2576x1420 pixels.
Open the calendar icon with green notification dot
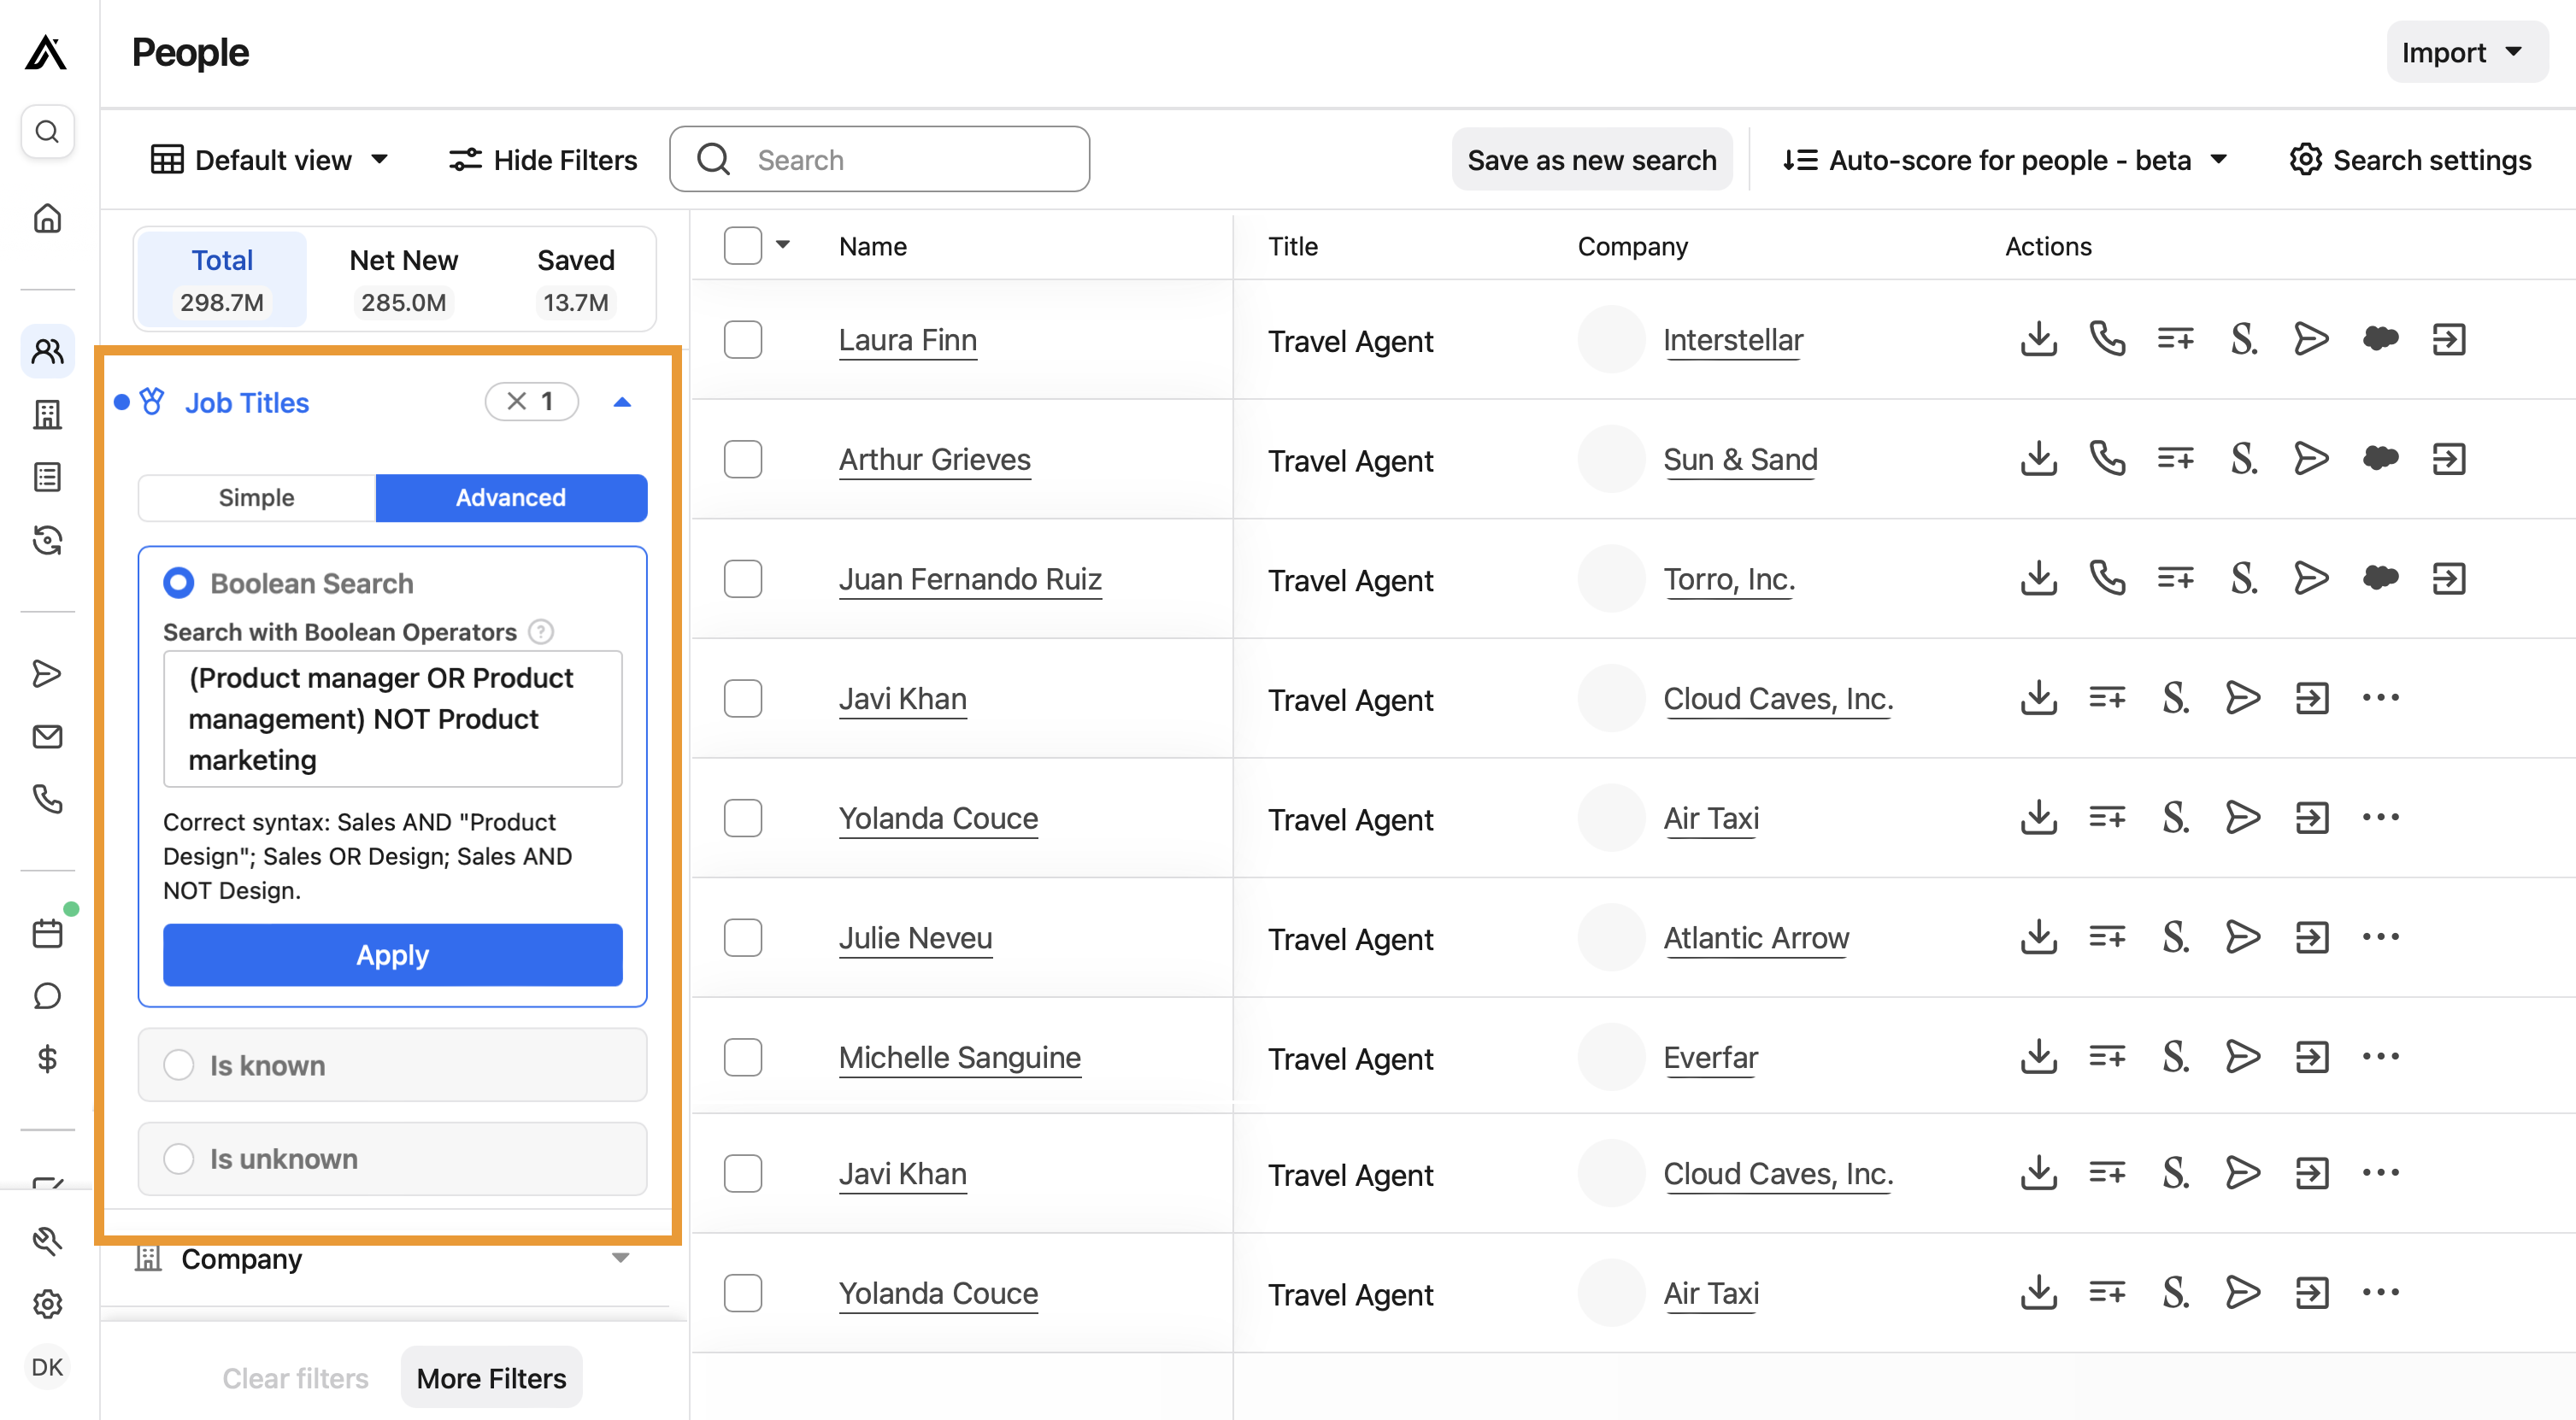(x=47, y=932)
